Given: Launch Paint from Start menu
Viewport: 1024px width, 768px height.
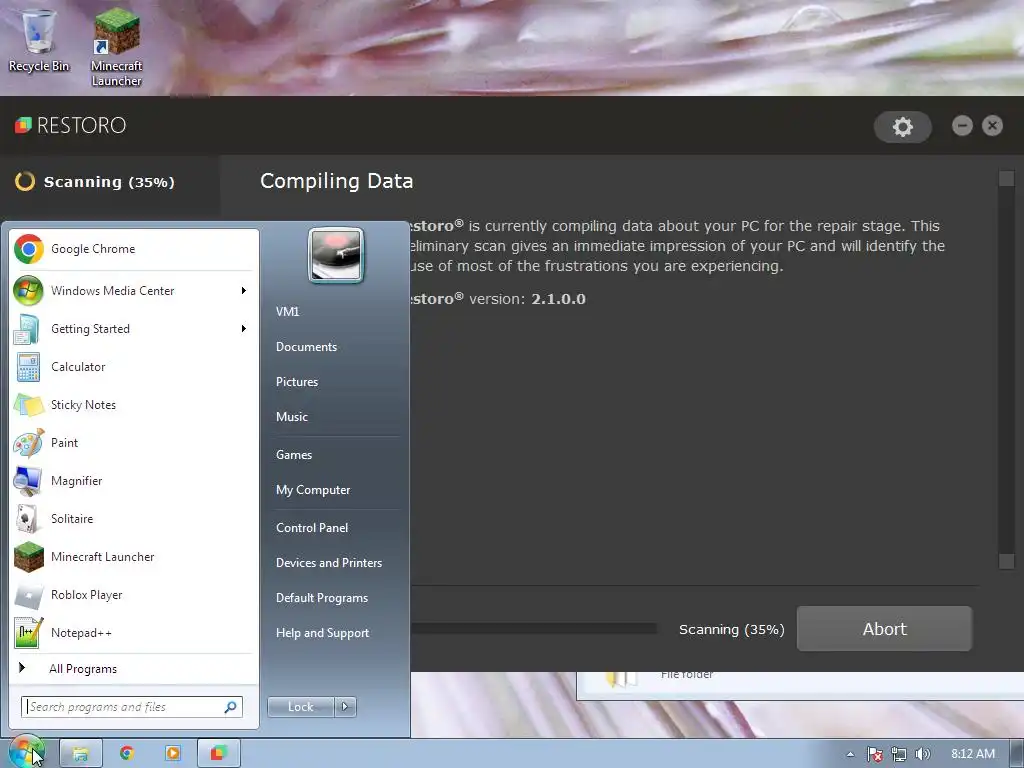Looking at the screenshot, I should pos(133,443).
